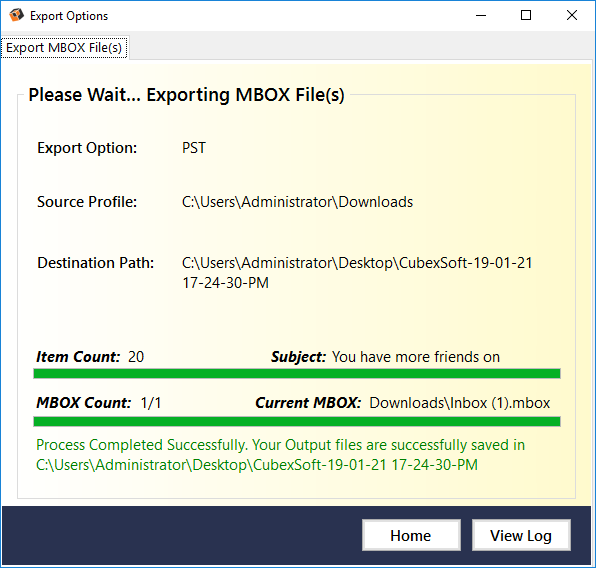Click the MBOX Count value 1/1
Viewport: 596px width, 568px height.
coord(151,403)
